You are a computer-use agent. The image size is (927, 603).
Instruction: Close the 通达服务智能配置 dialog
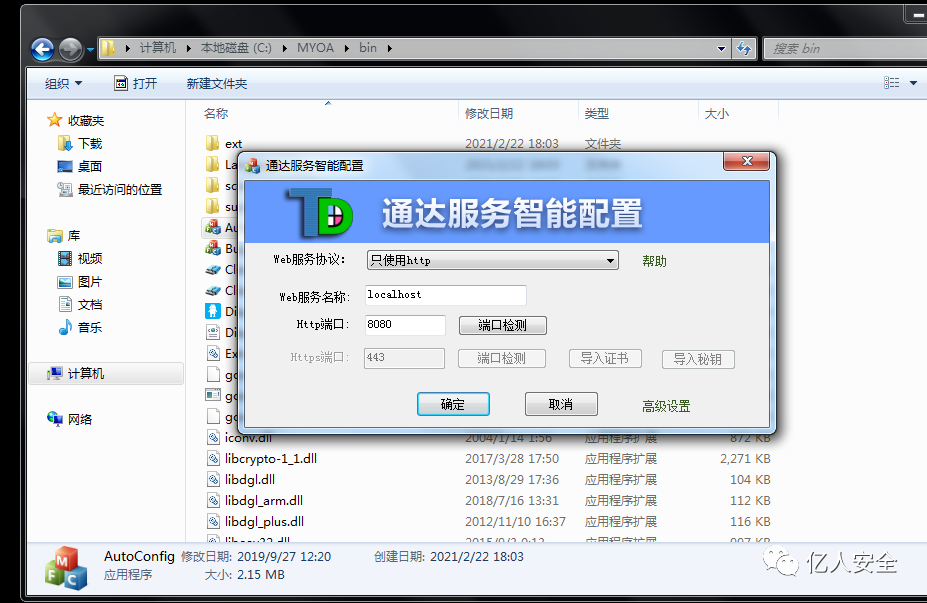[x=747, y=161]
